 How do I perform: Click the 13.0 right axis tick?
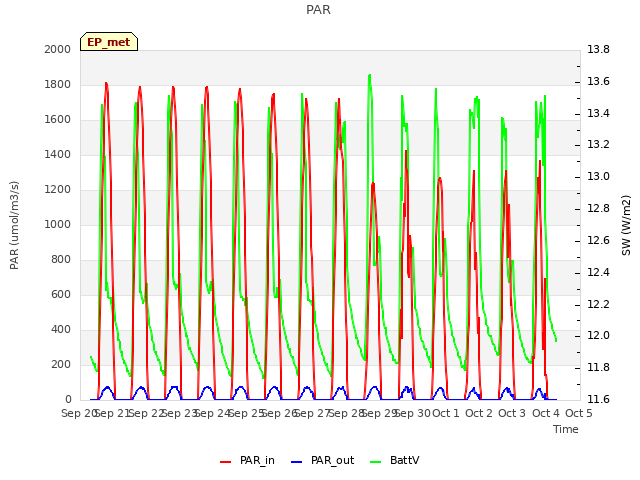point(598,177)
